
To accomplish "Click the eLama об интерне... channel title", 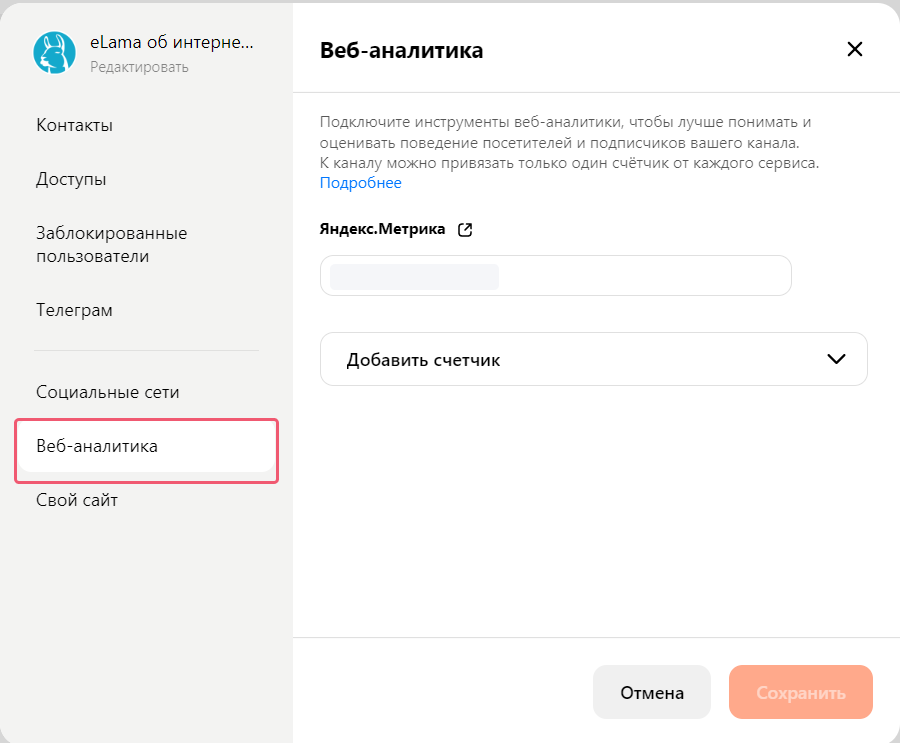I will (172, 43).
